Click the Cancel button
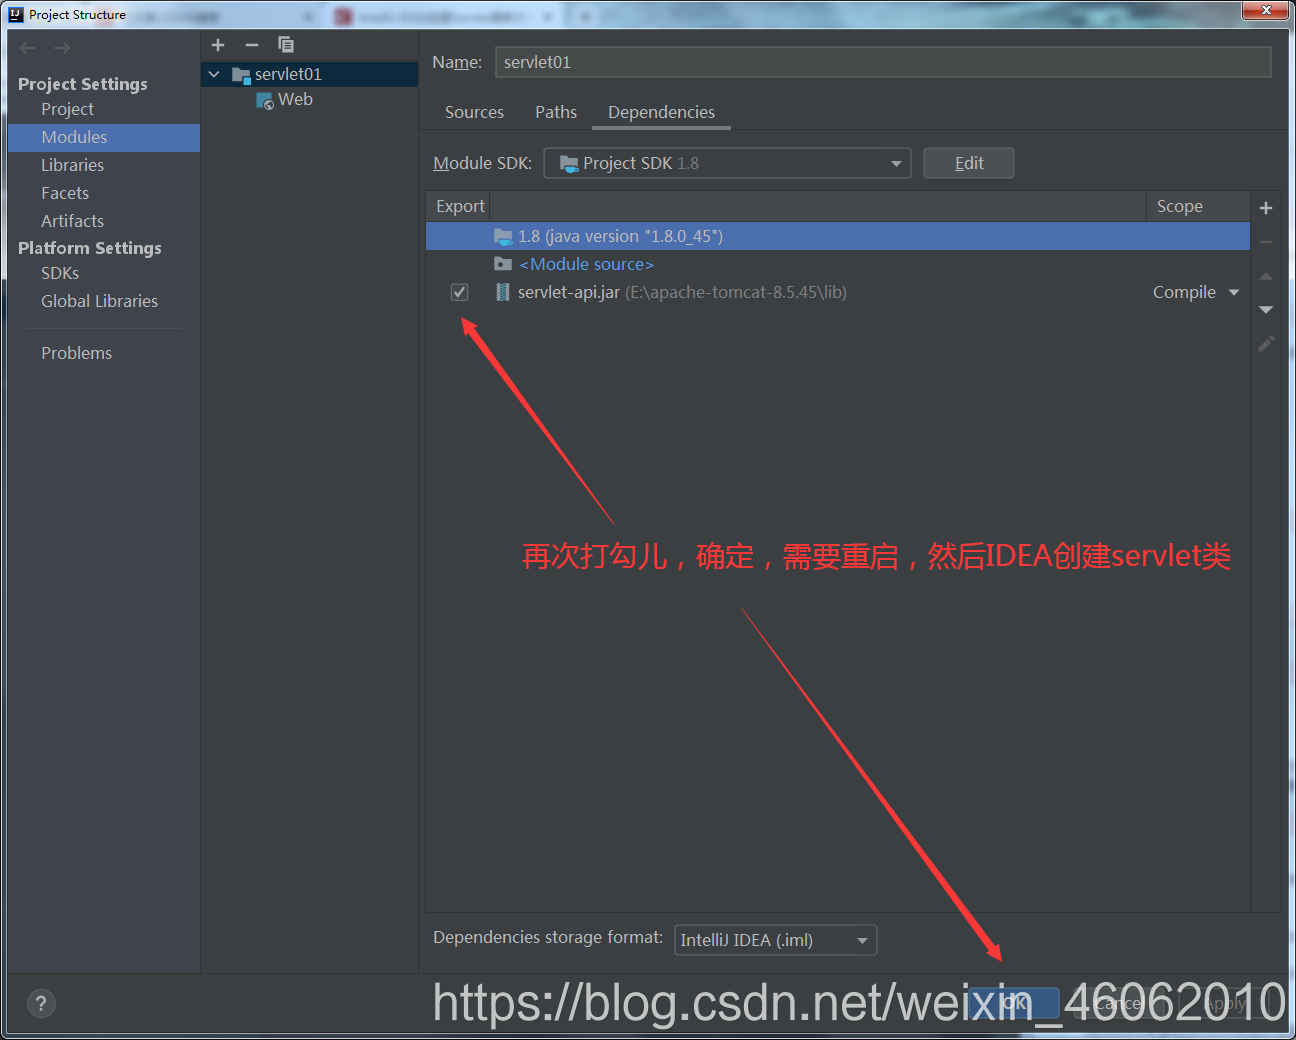 click(x=1117, y=1003)
